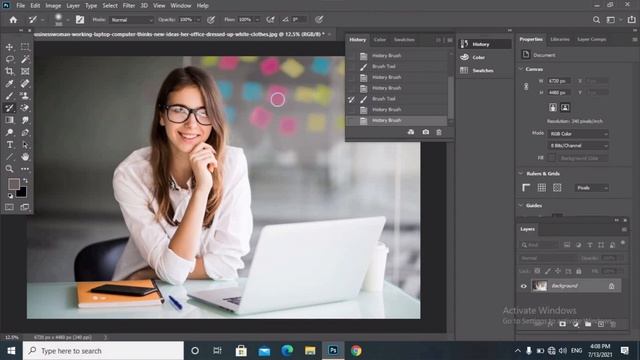Image resolution: width=640 pixels, height=360 pixels.
Task: Create a new snapshot in History
Action: click(426, 132)
